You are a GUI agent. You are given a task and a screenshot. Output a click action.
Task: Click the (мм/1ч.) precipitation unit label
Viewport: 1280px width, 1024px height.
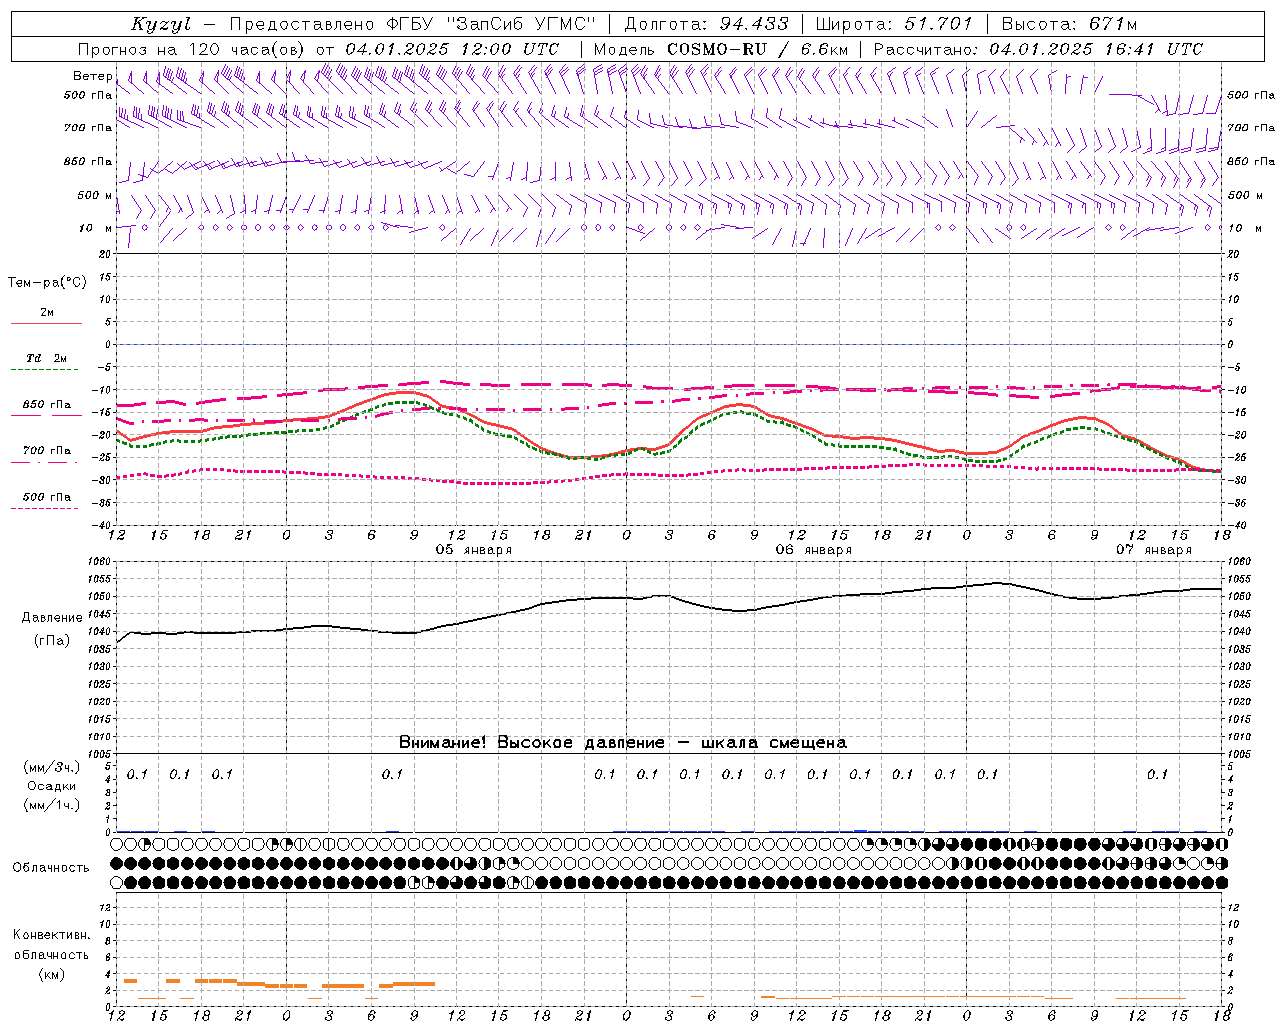(x=52, y=805)
